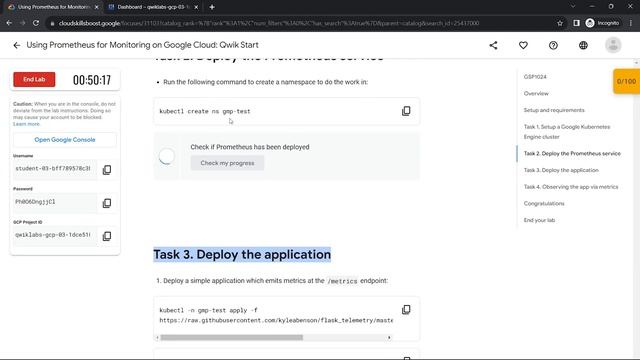Jump to GSP1024 in outline

535,77
